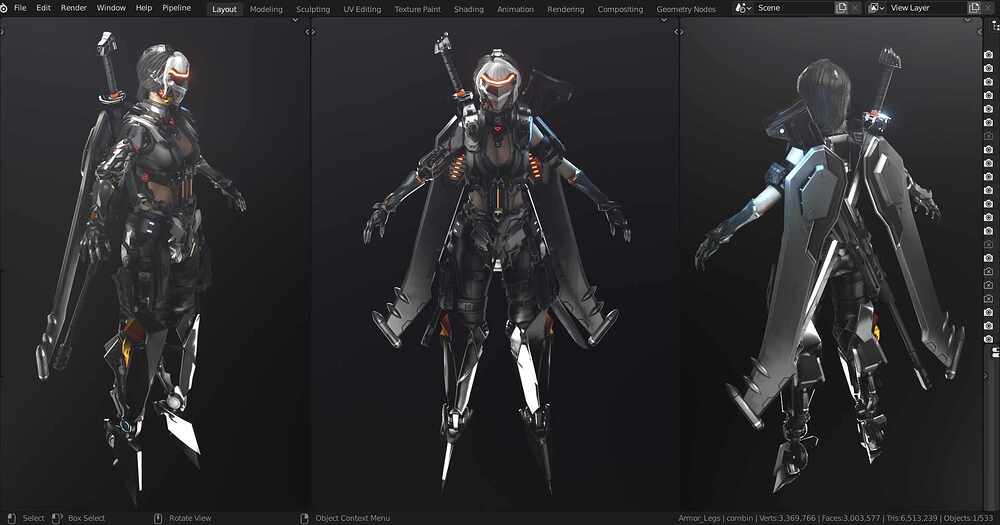Open the Pipeline menu

[177, 8]
